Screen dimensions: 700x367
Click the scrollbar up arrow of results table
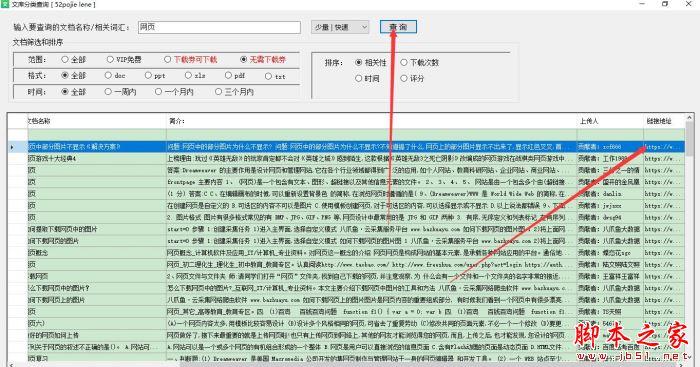pyautogui.click(x=690, y=117)
